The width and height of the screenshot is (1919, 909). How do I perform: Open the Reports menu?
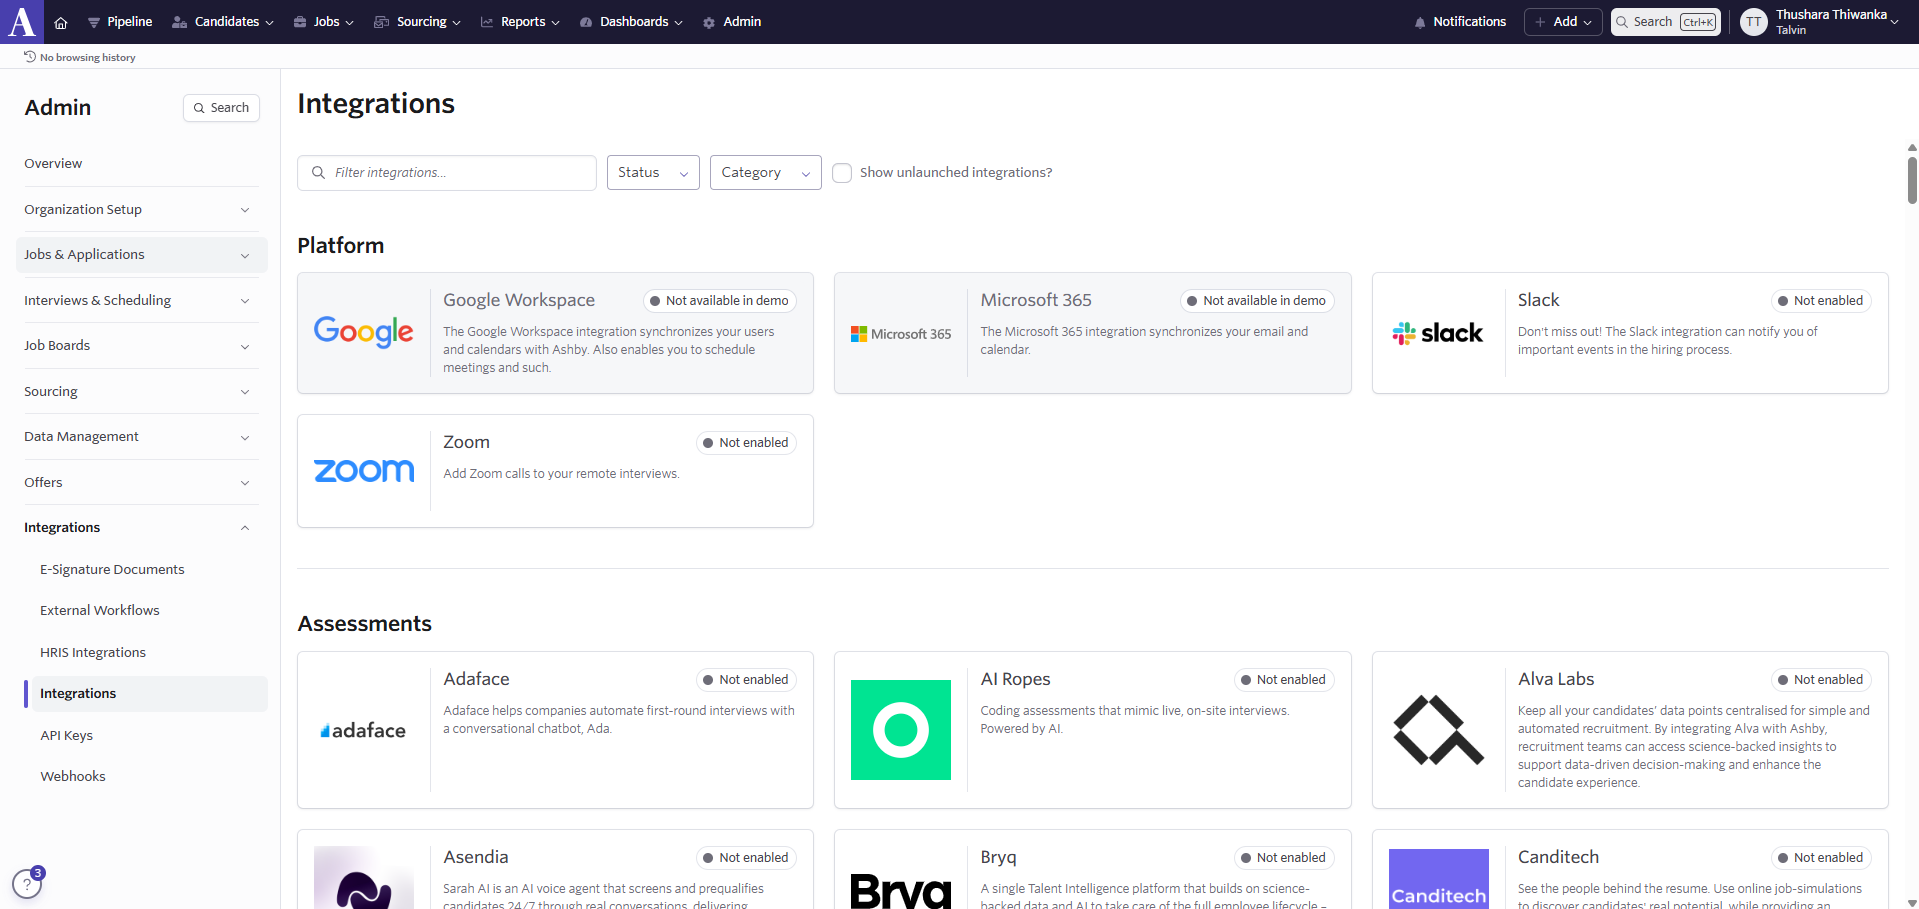point(520,22)
